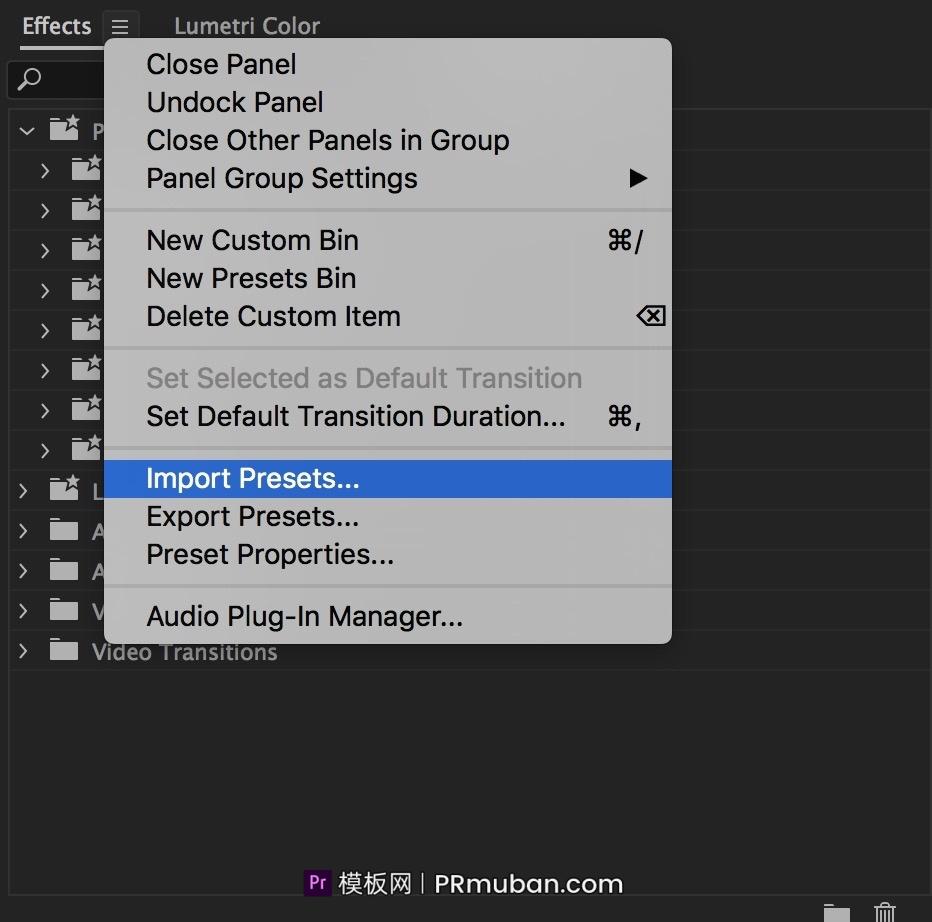Viewport: 932px width, 922px height.
Task: Click the top Presets folder star icon
Action: coord(64,130)
